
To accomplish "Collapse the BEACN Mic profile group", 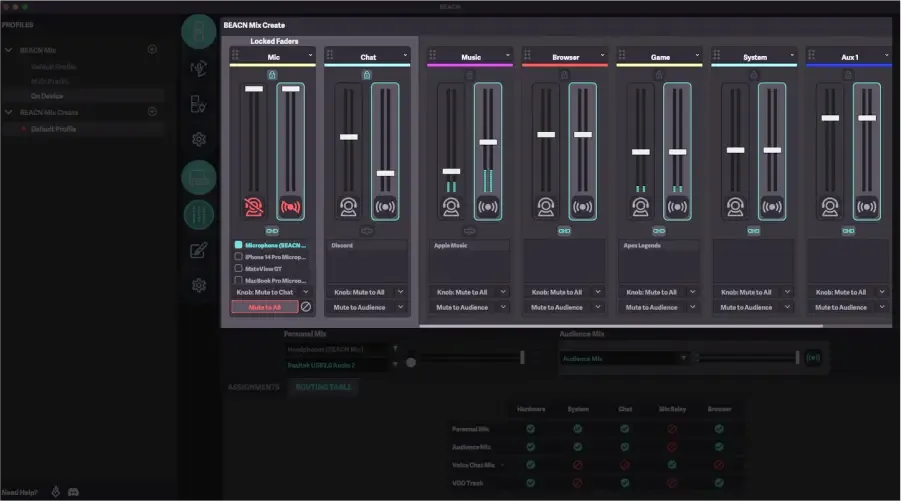I will (9, 50).
